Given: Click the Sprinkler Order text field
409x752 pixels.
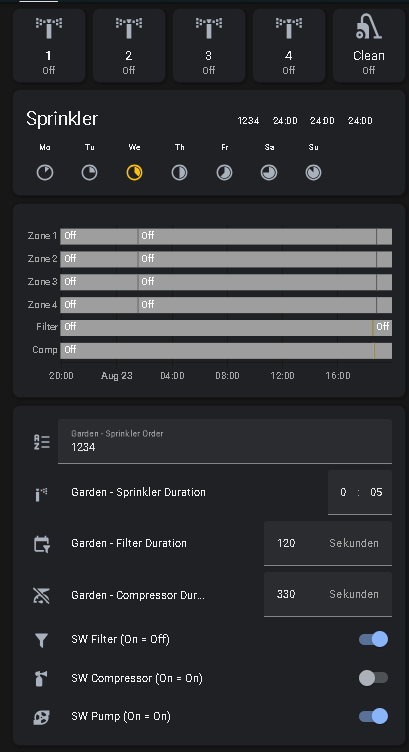Looking at the screenshot, I should [x=225, y=441].
